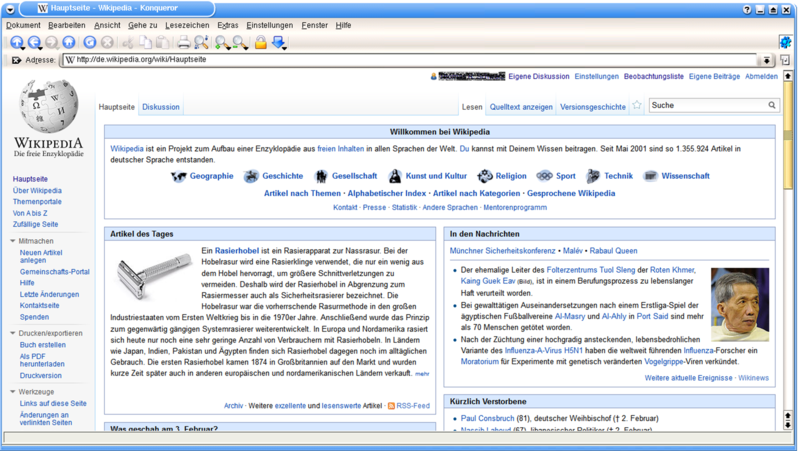Click the Home toolbar icon

click(69, 43)
